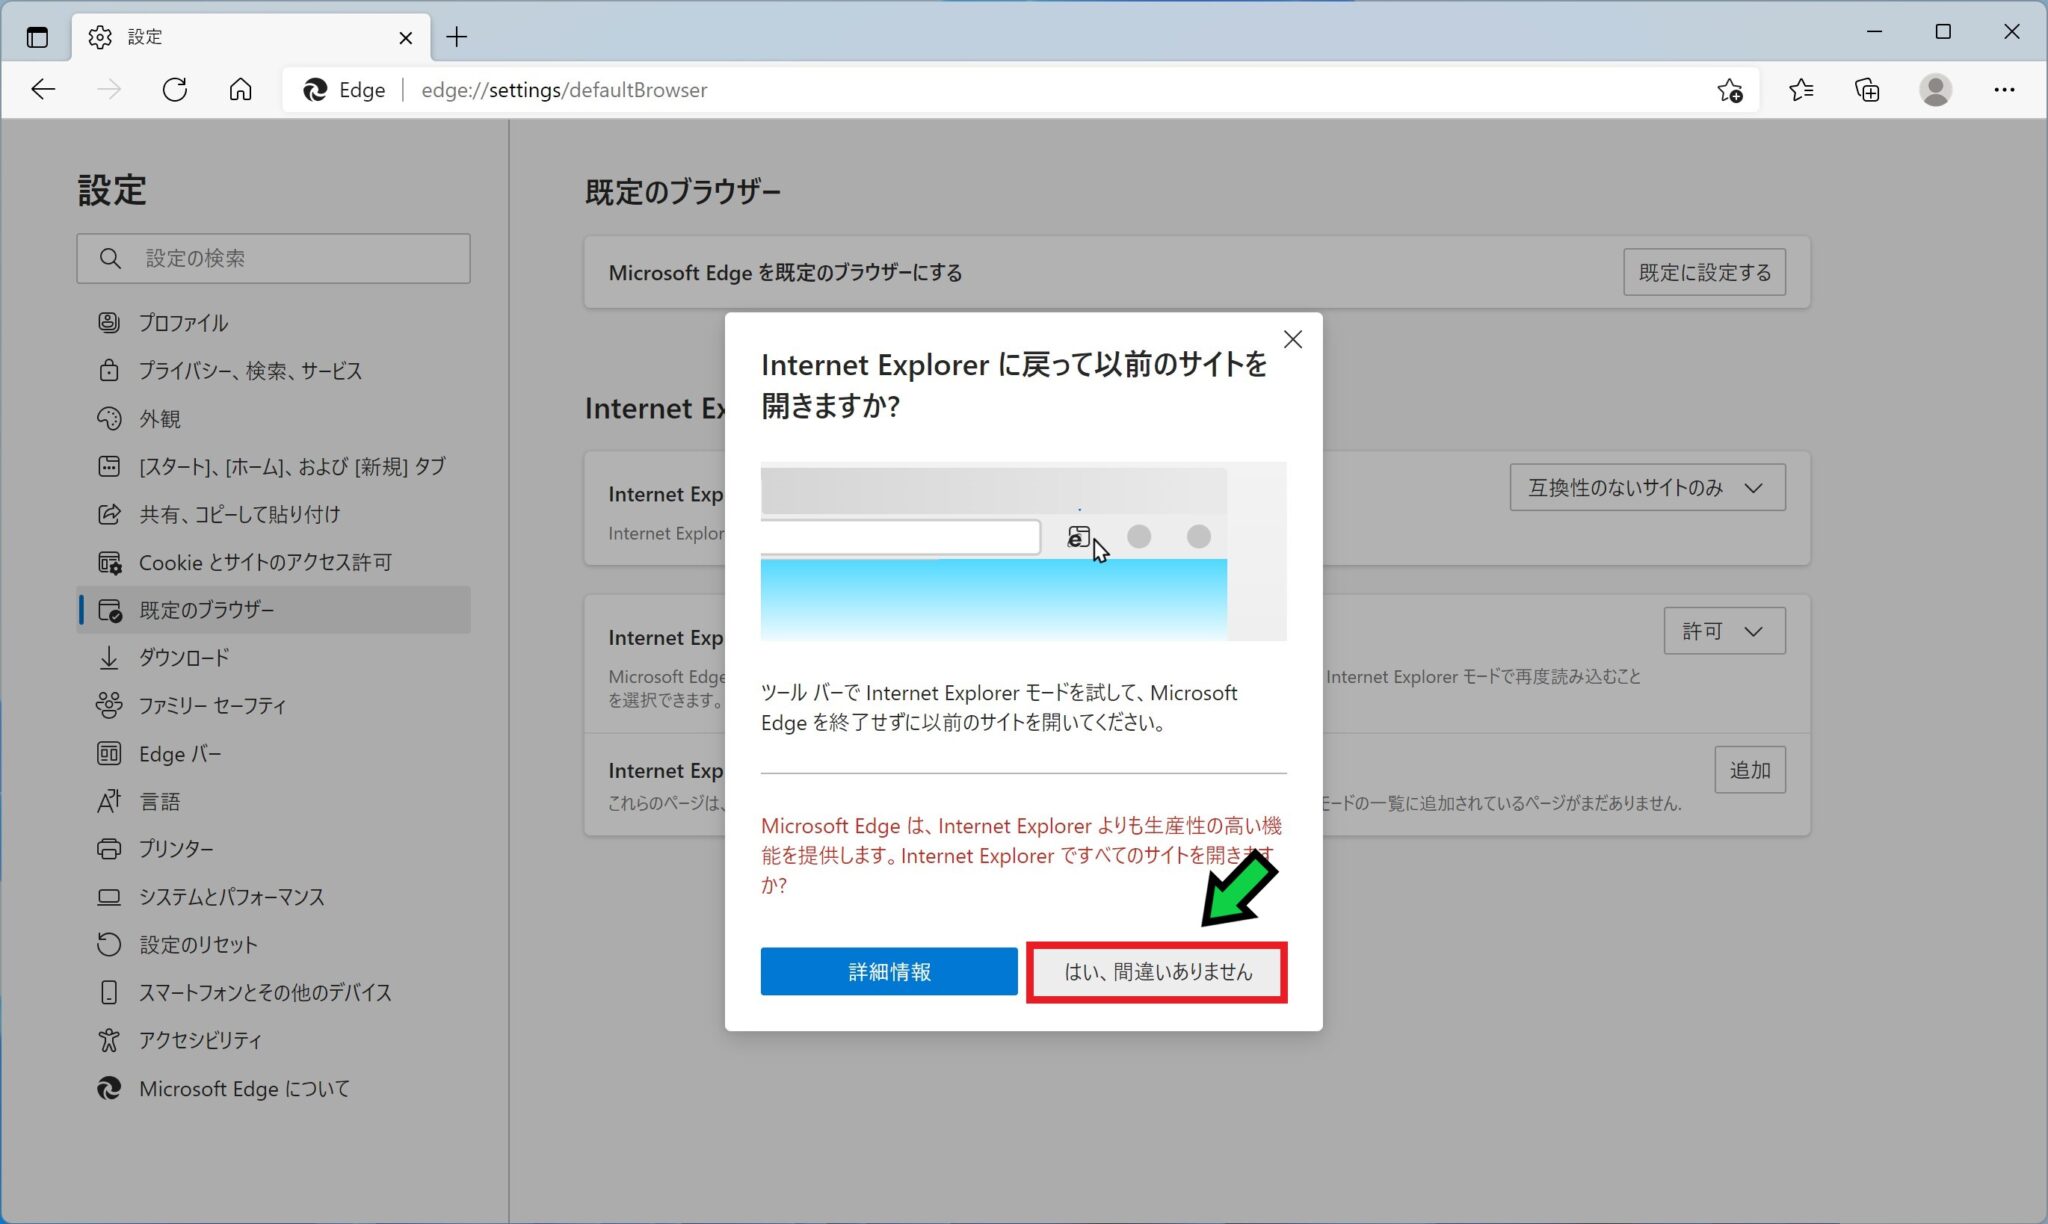The height and width of the screenshot is (1224, 2048).
Task: Open the home page
Action: 240,89
